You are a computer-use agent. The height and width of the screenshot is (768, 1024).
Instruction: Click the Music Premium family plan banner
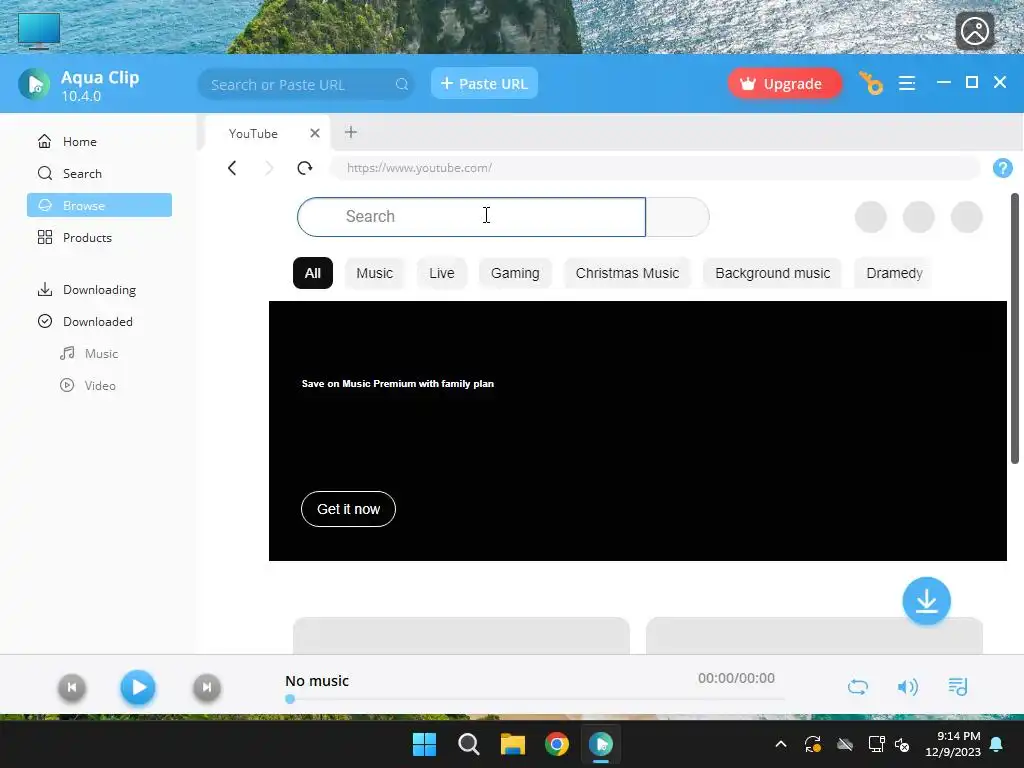[637, 430]
